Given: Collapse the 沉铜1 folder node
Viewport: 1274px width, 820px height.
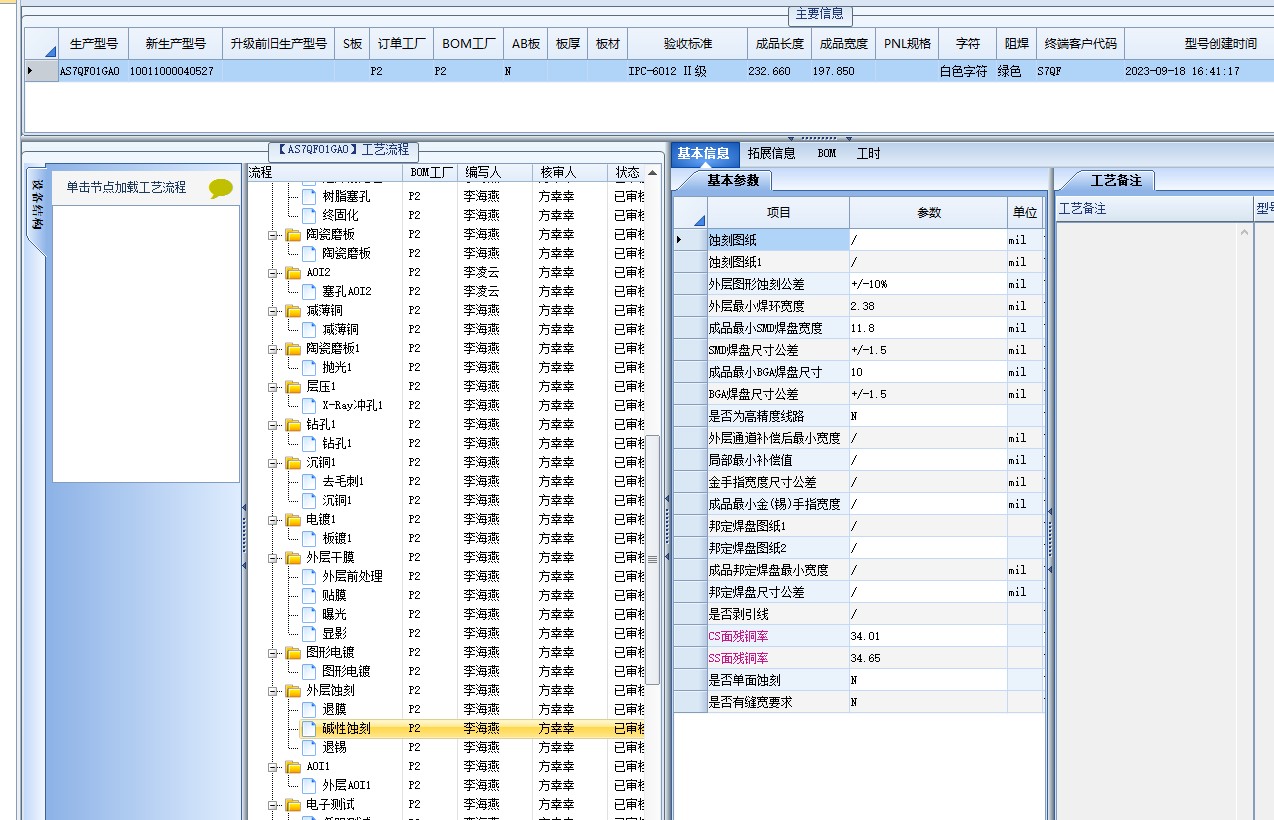Looking at the screenshot, I should pyautogui.click(x=274, y=462).
